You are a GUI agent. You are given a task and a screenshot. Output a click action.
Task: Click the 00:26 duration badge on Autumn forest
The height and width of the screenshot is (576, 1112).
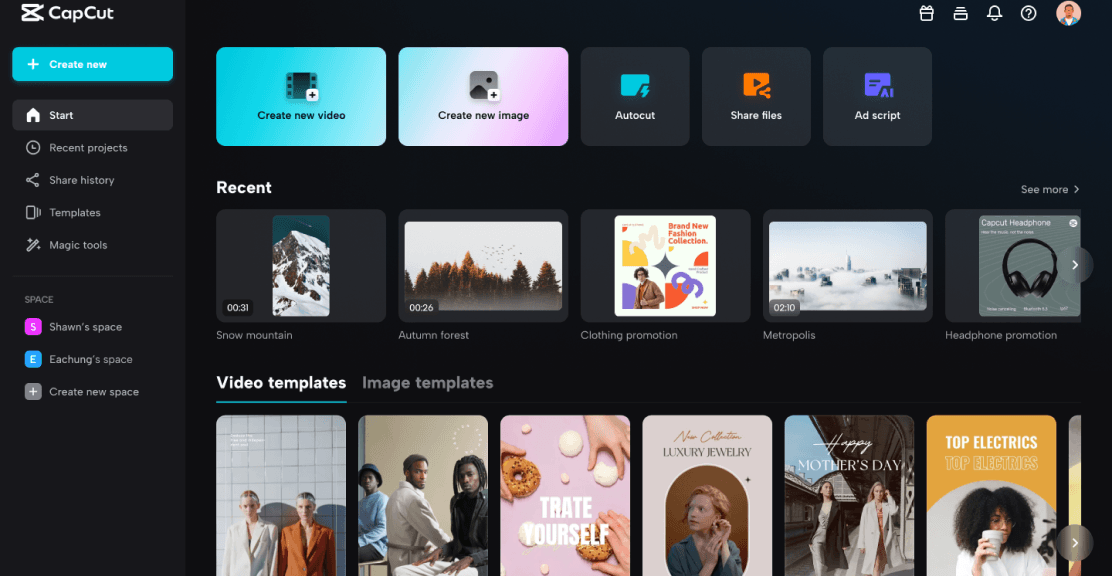tap(421, 308)
